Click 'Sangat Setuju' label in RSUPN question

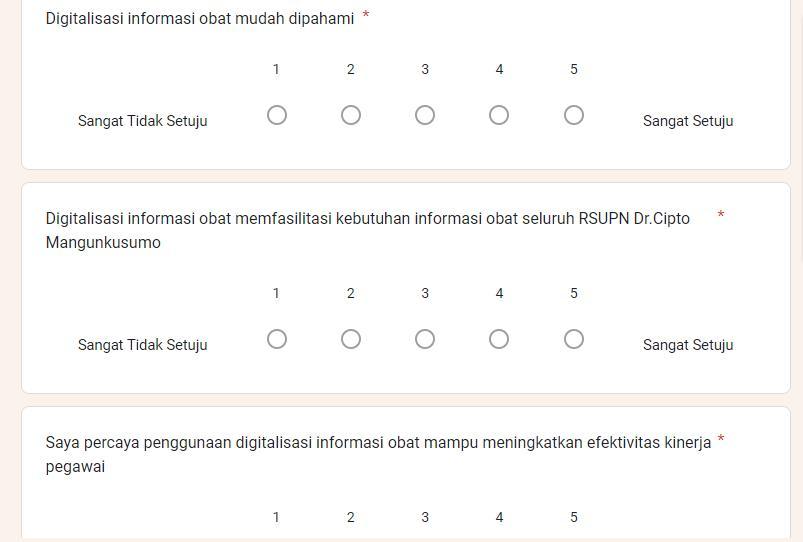[688, 345]
